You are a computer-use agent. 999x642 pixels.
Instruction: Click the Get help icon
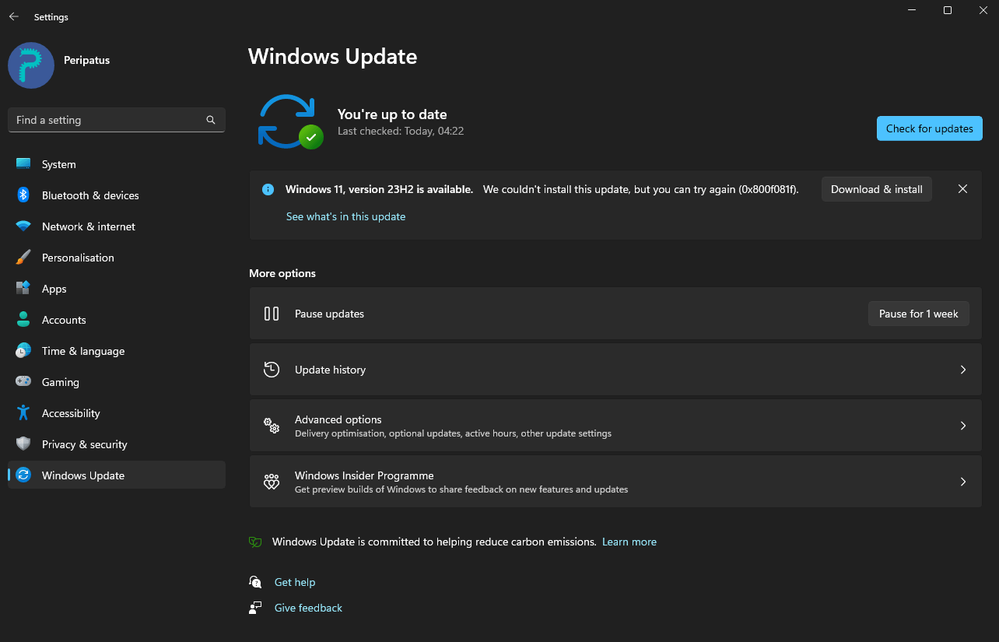[255, 581]
